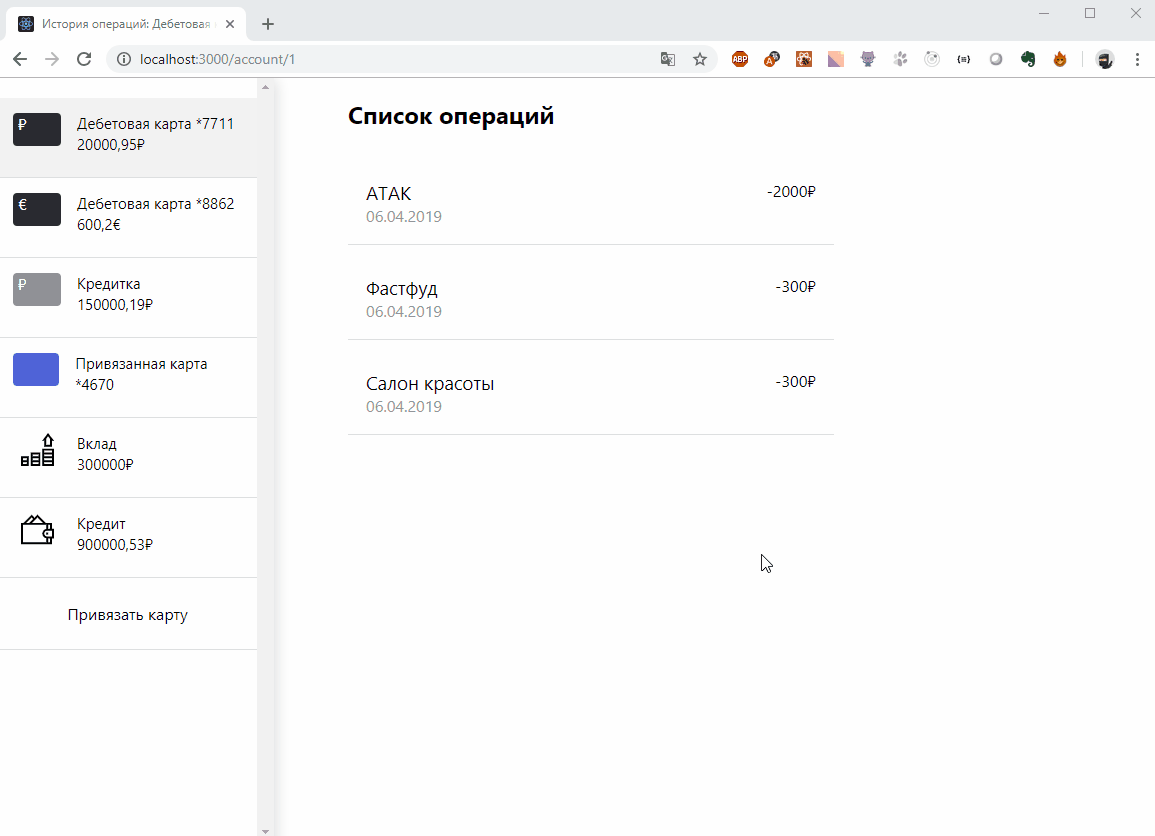Open the fire icon extension
Viewport: 1155px width, 836px height.
pyautogui.click(x=1059, y=59)
